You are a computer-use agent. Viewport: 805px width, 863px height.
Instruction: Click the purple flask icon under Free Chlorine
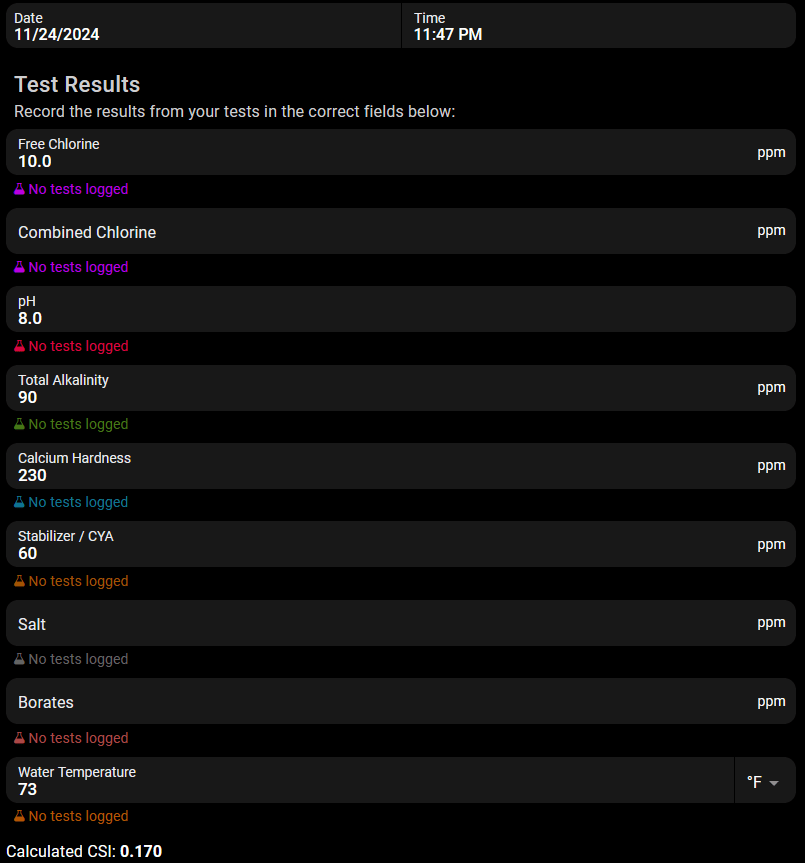click(19, 189)
